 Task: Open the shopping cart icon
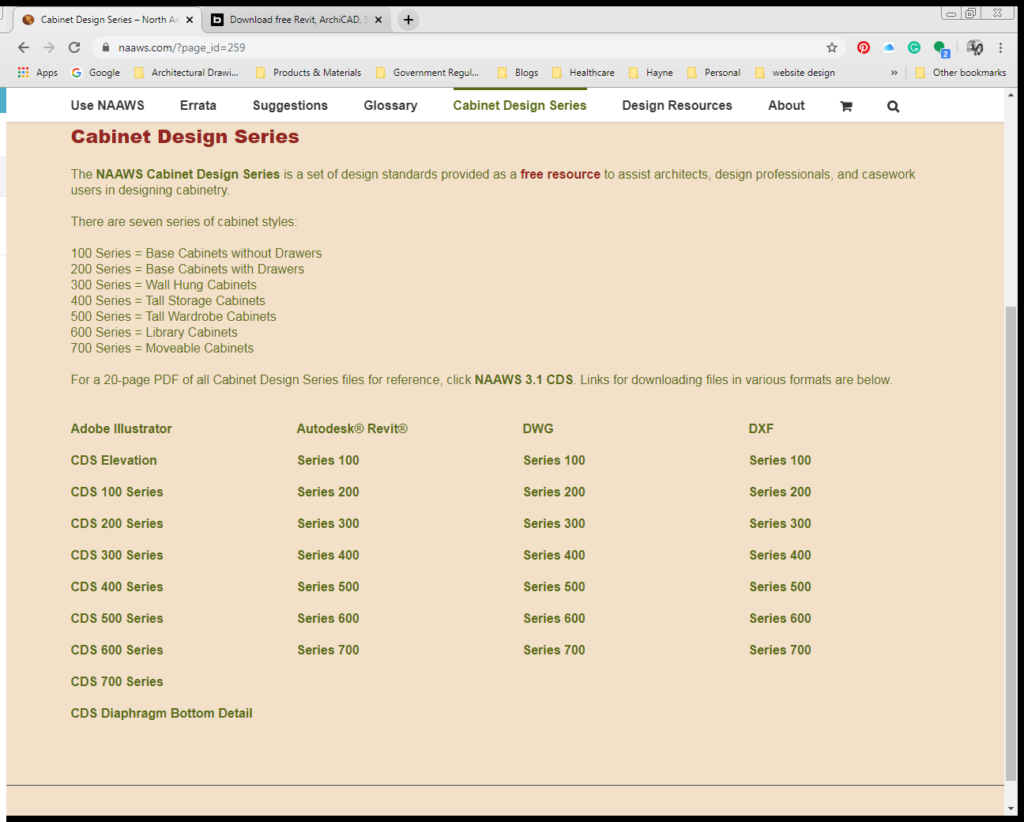click(846, 106)
